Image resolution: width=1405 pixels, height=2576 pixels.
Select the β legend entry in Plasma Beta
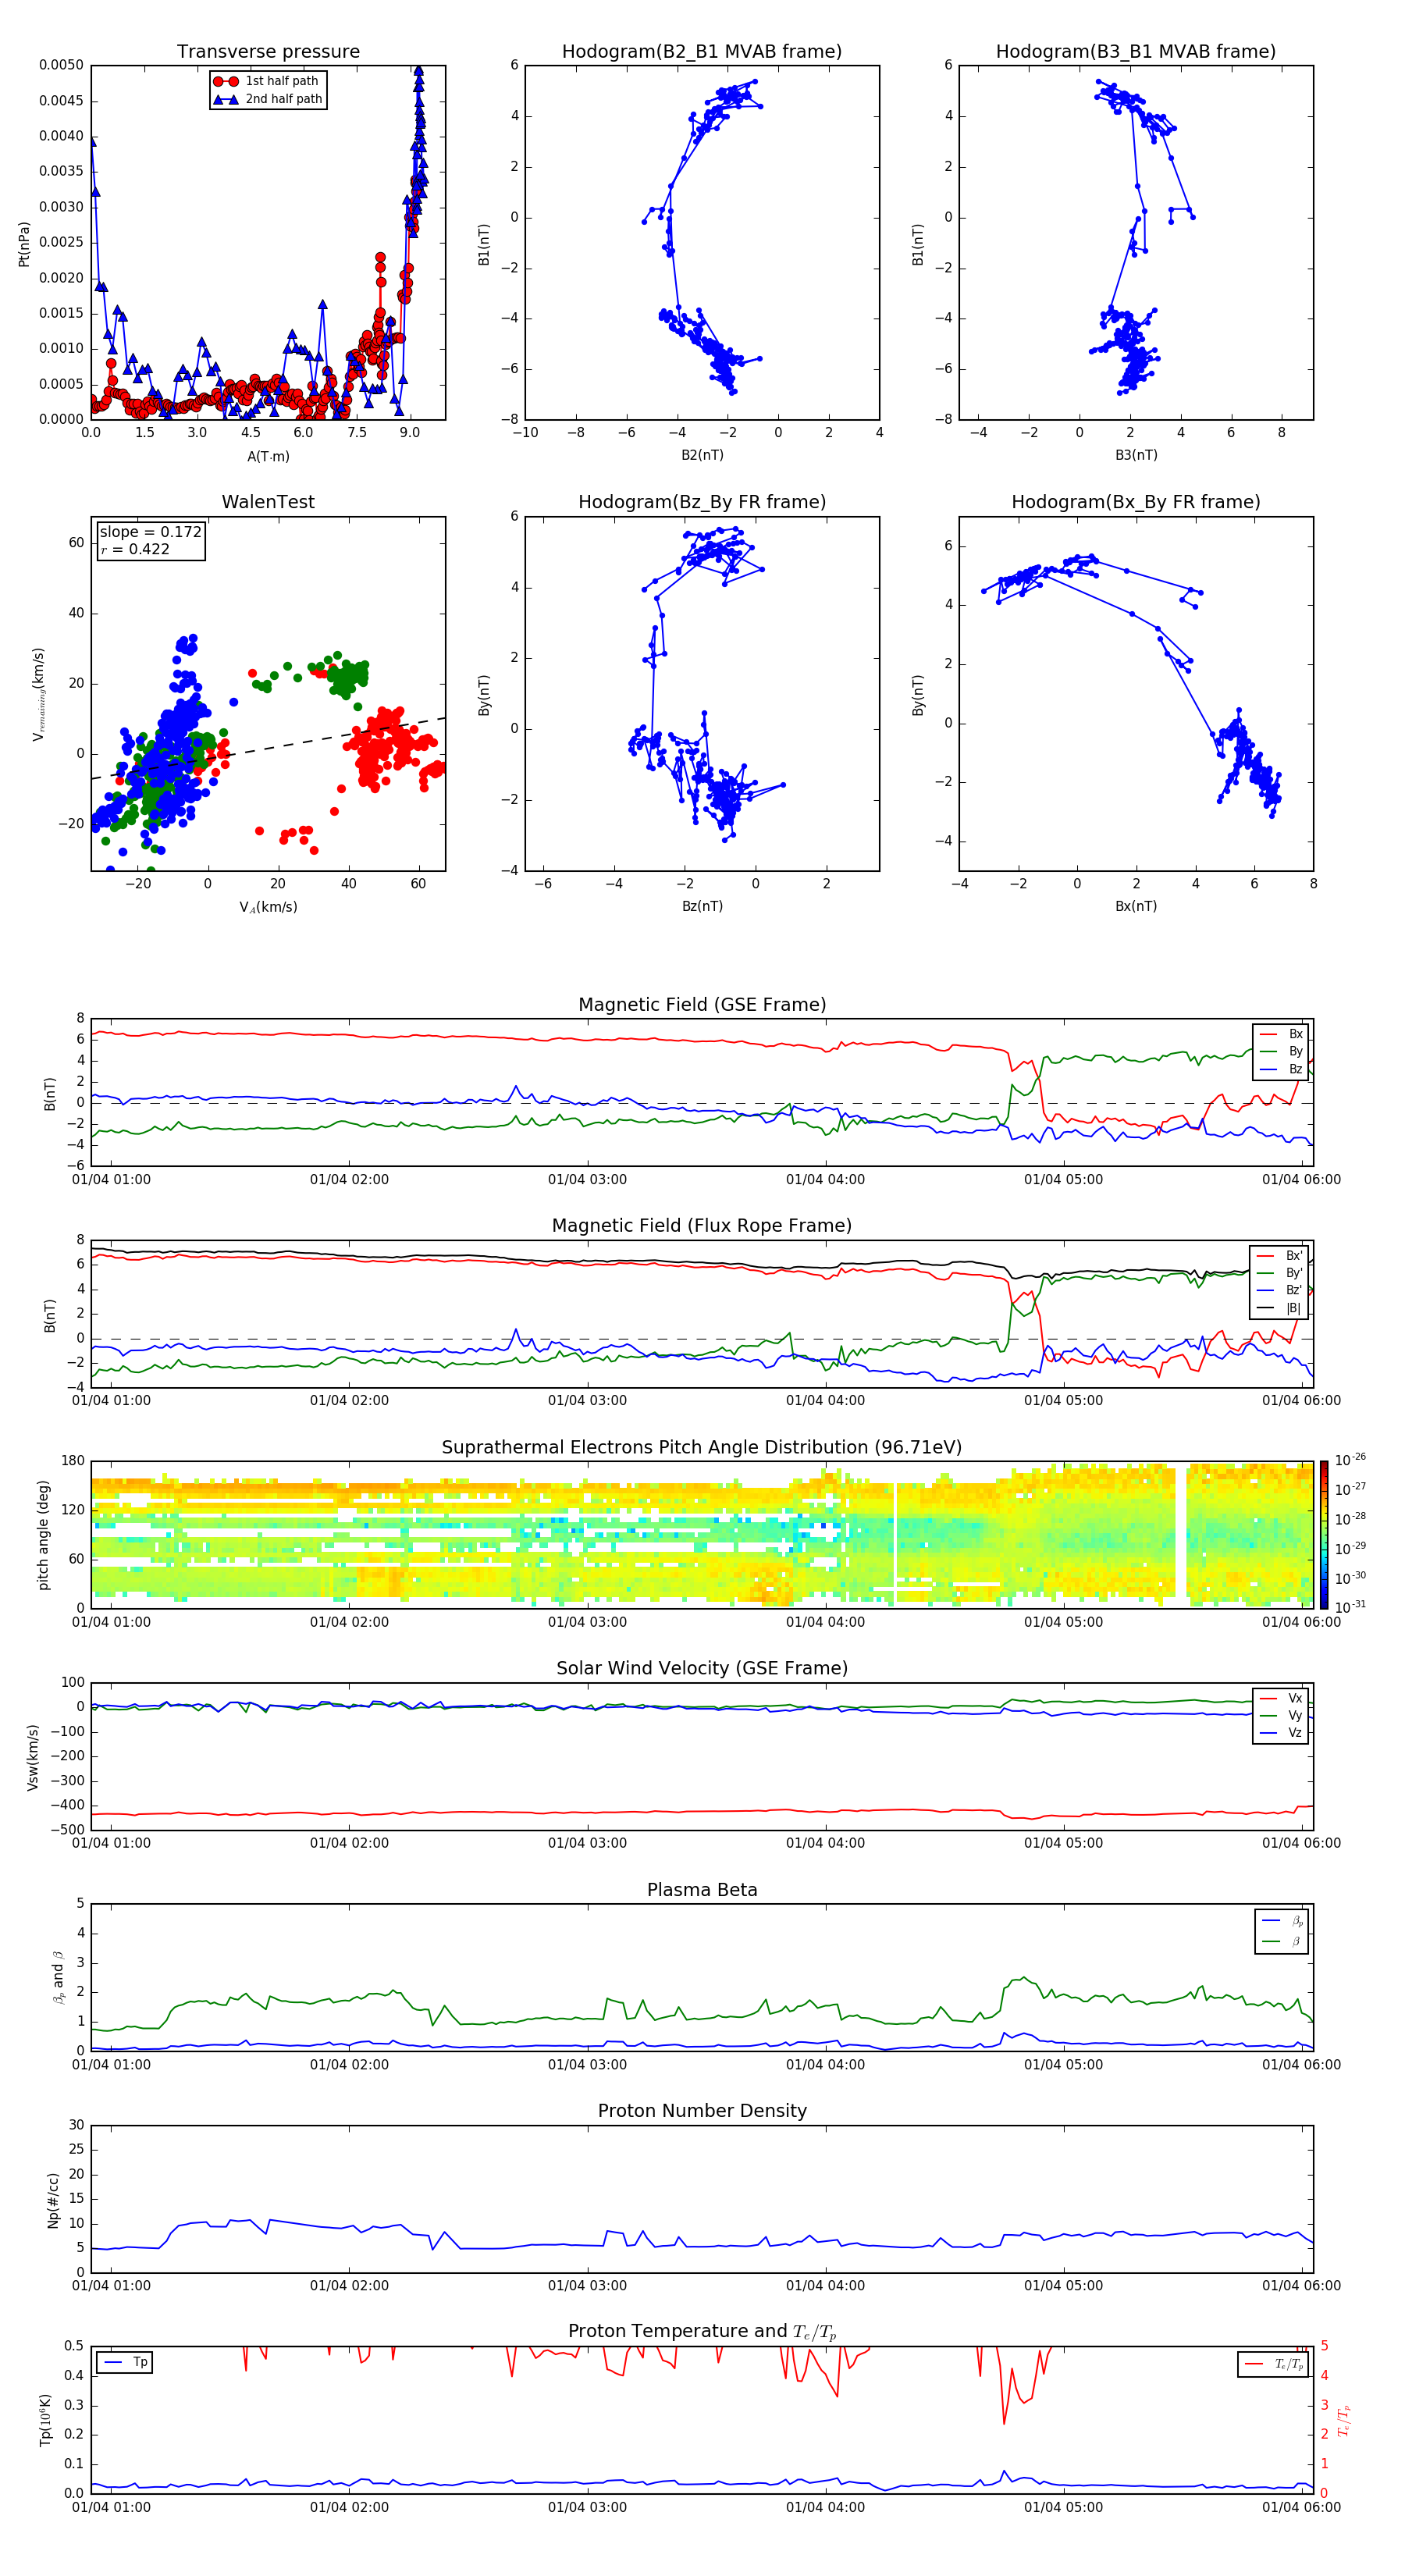pos(1282,1941)
